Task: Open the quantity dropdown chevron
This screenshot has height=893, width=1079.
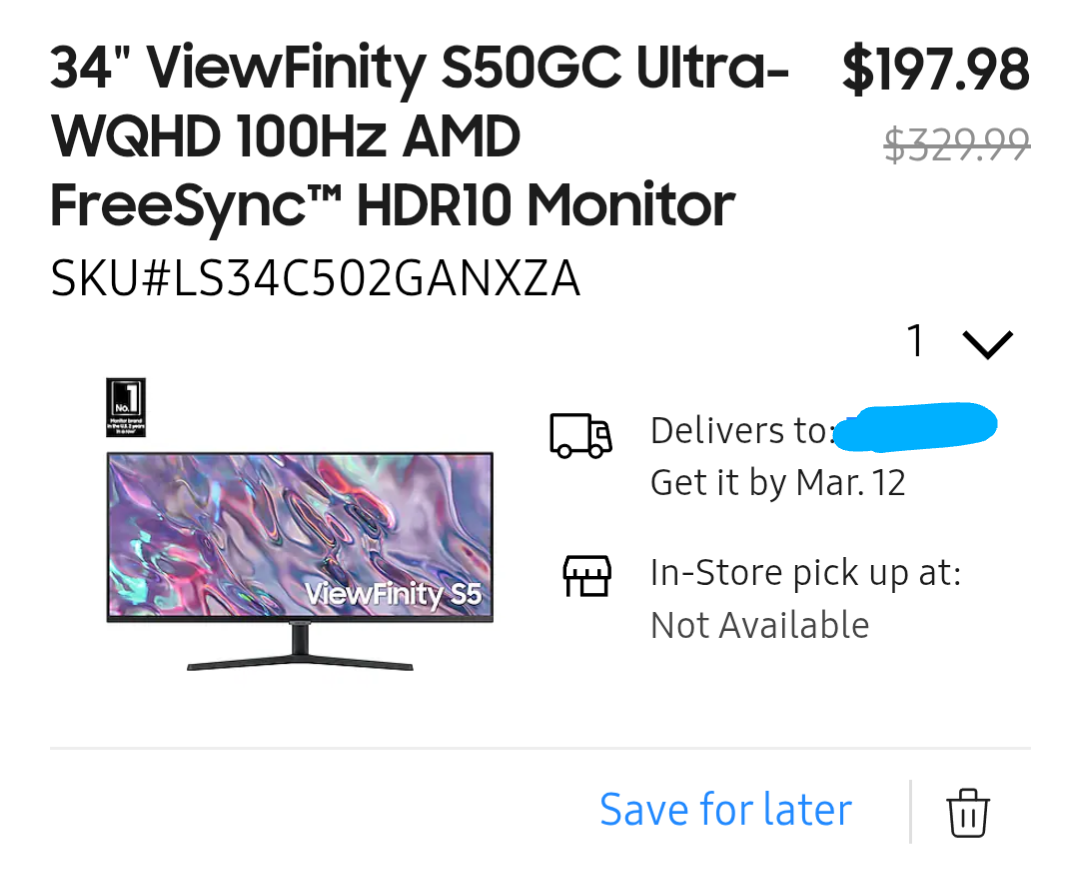Action: tap(987, 343)
